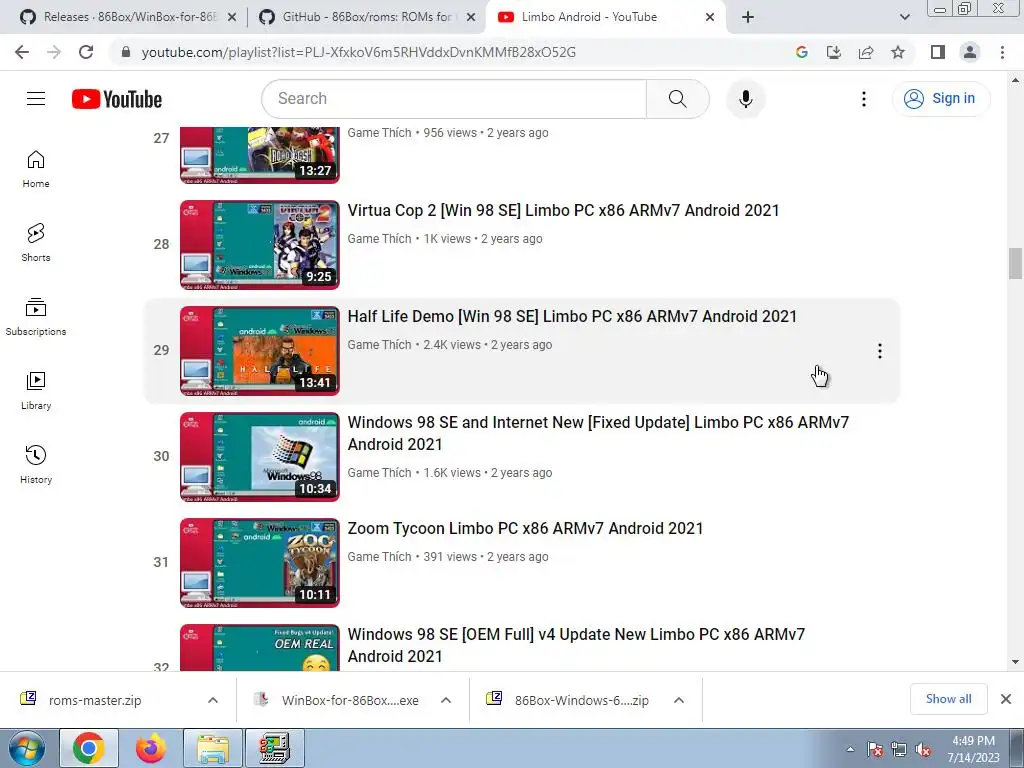The image size is (1024, 768).
Task: Click the muted volume tray icon
Action: pyautogui.click(x=923, y=750)
